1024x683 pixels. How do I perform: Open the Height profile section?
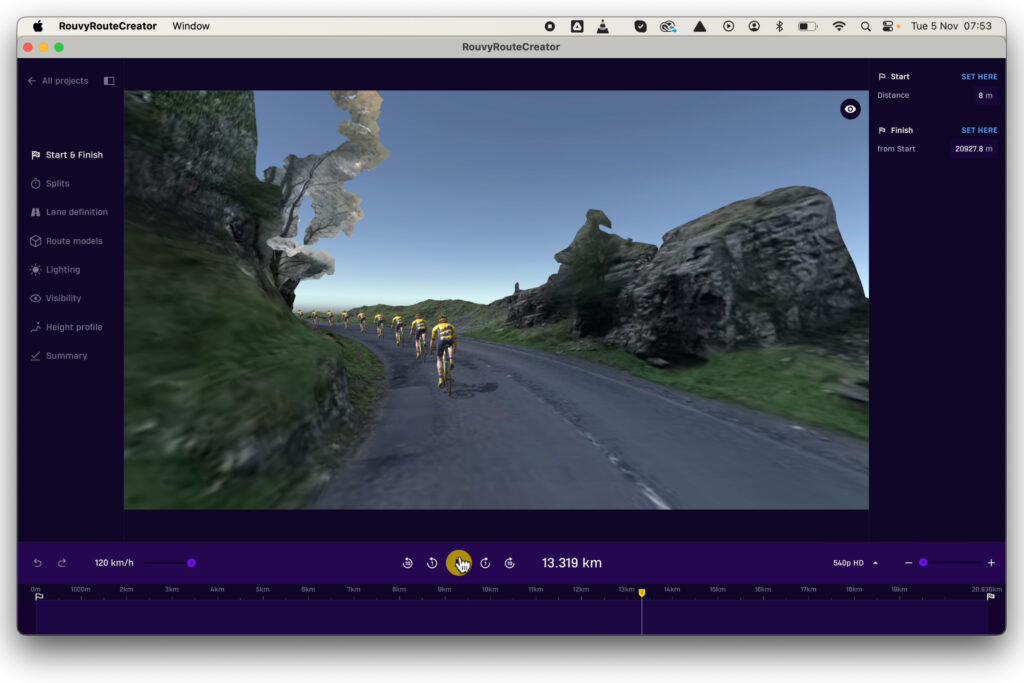point(67,327)
